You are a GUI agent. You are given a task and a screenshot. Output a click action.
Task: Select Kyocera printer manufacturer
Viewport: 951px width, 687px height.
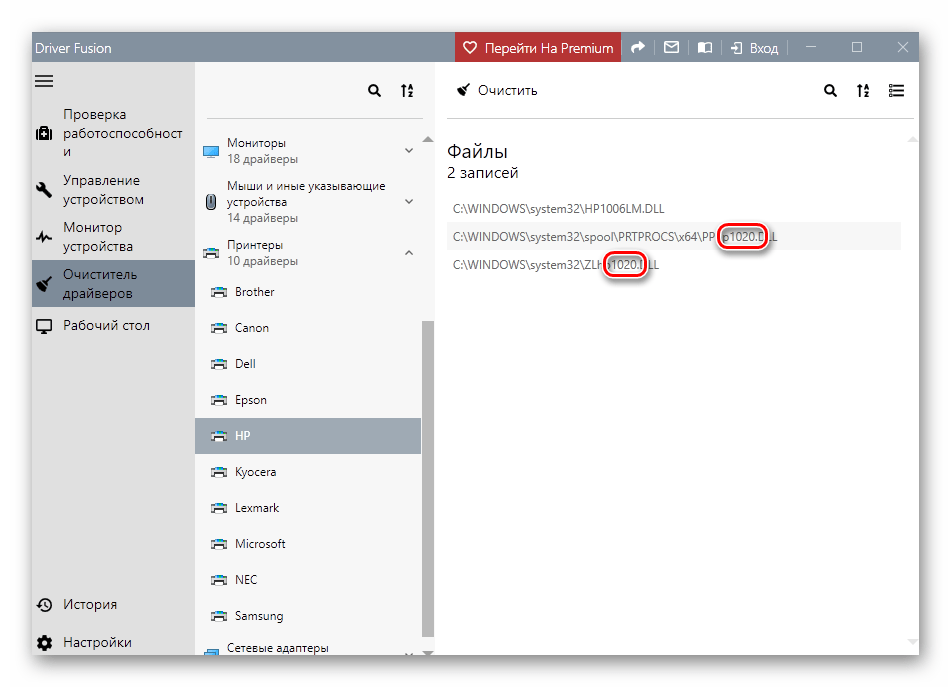point(255,472)
